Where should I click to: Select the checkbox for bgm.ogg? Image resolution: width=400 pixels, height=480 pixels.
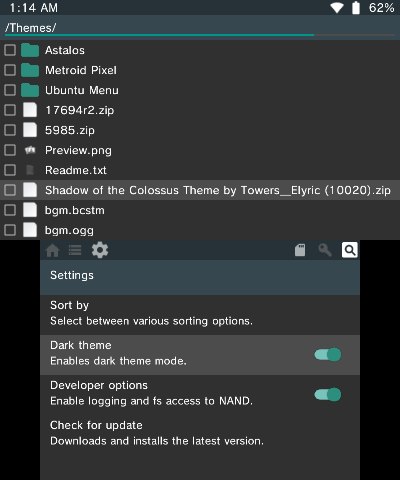(x=10, y=230)
